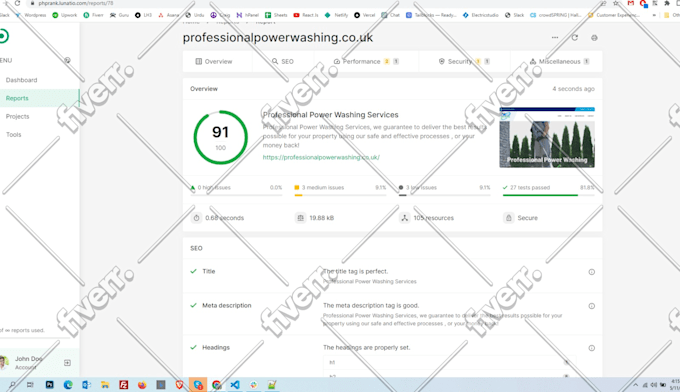Click the 27 tests passed indicator
The width and height of the screenshot is (680, 392).
pyautogui.click(x=526, y=188)
